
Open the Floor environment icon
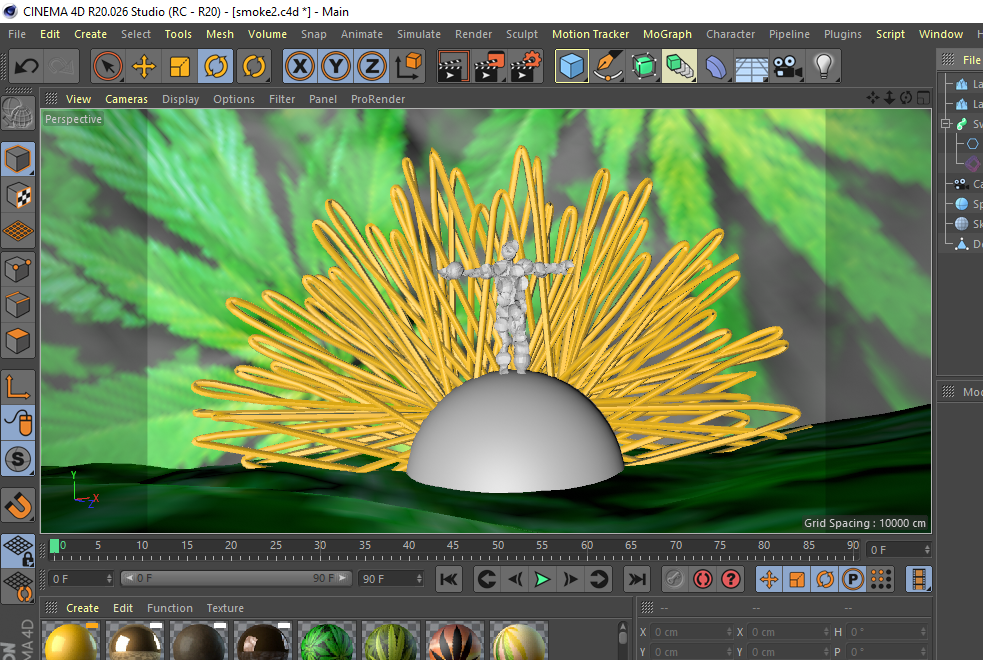click(752, 66)
